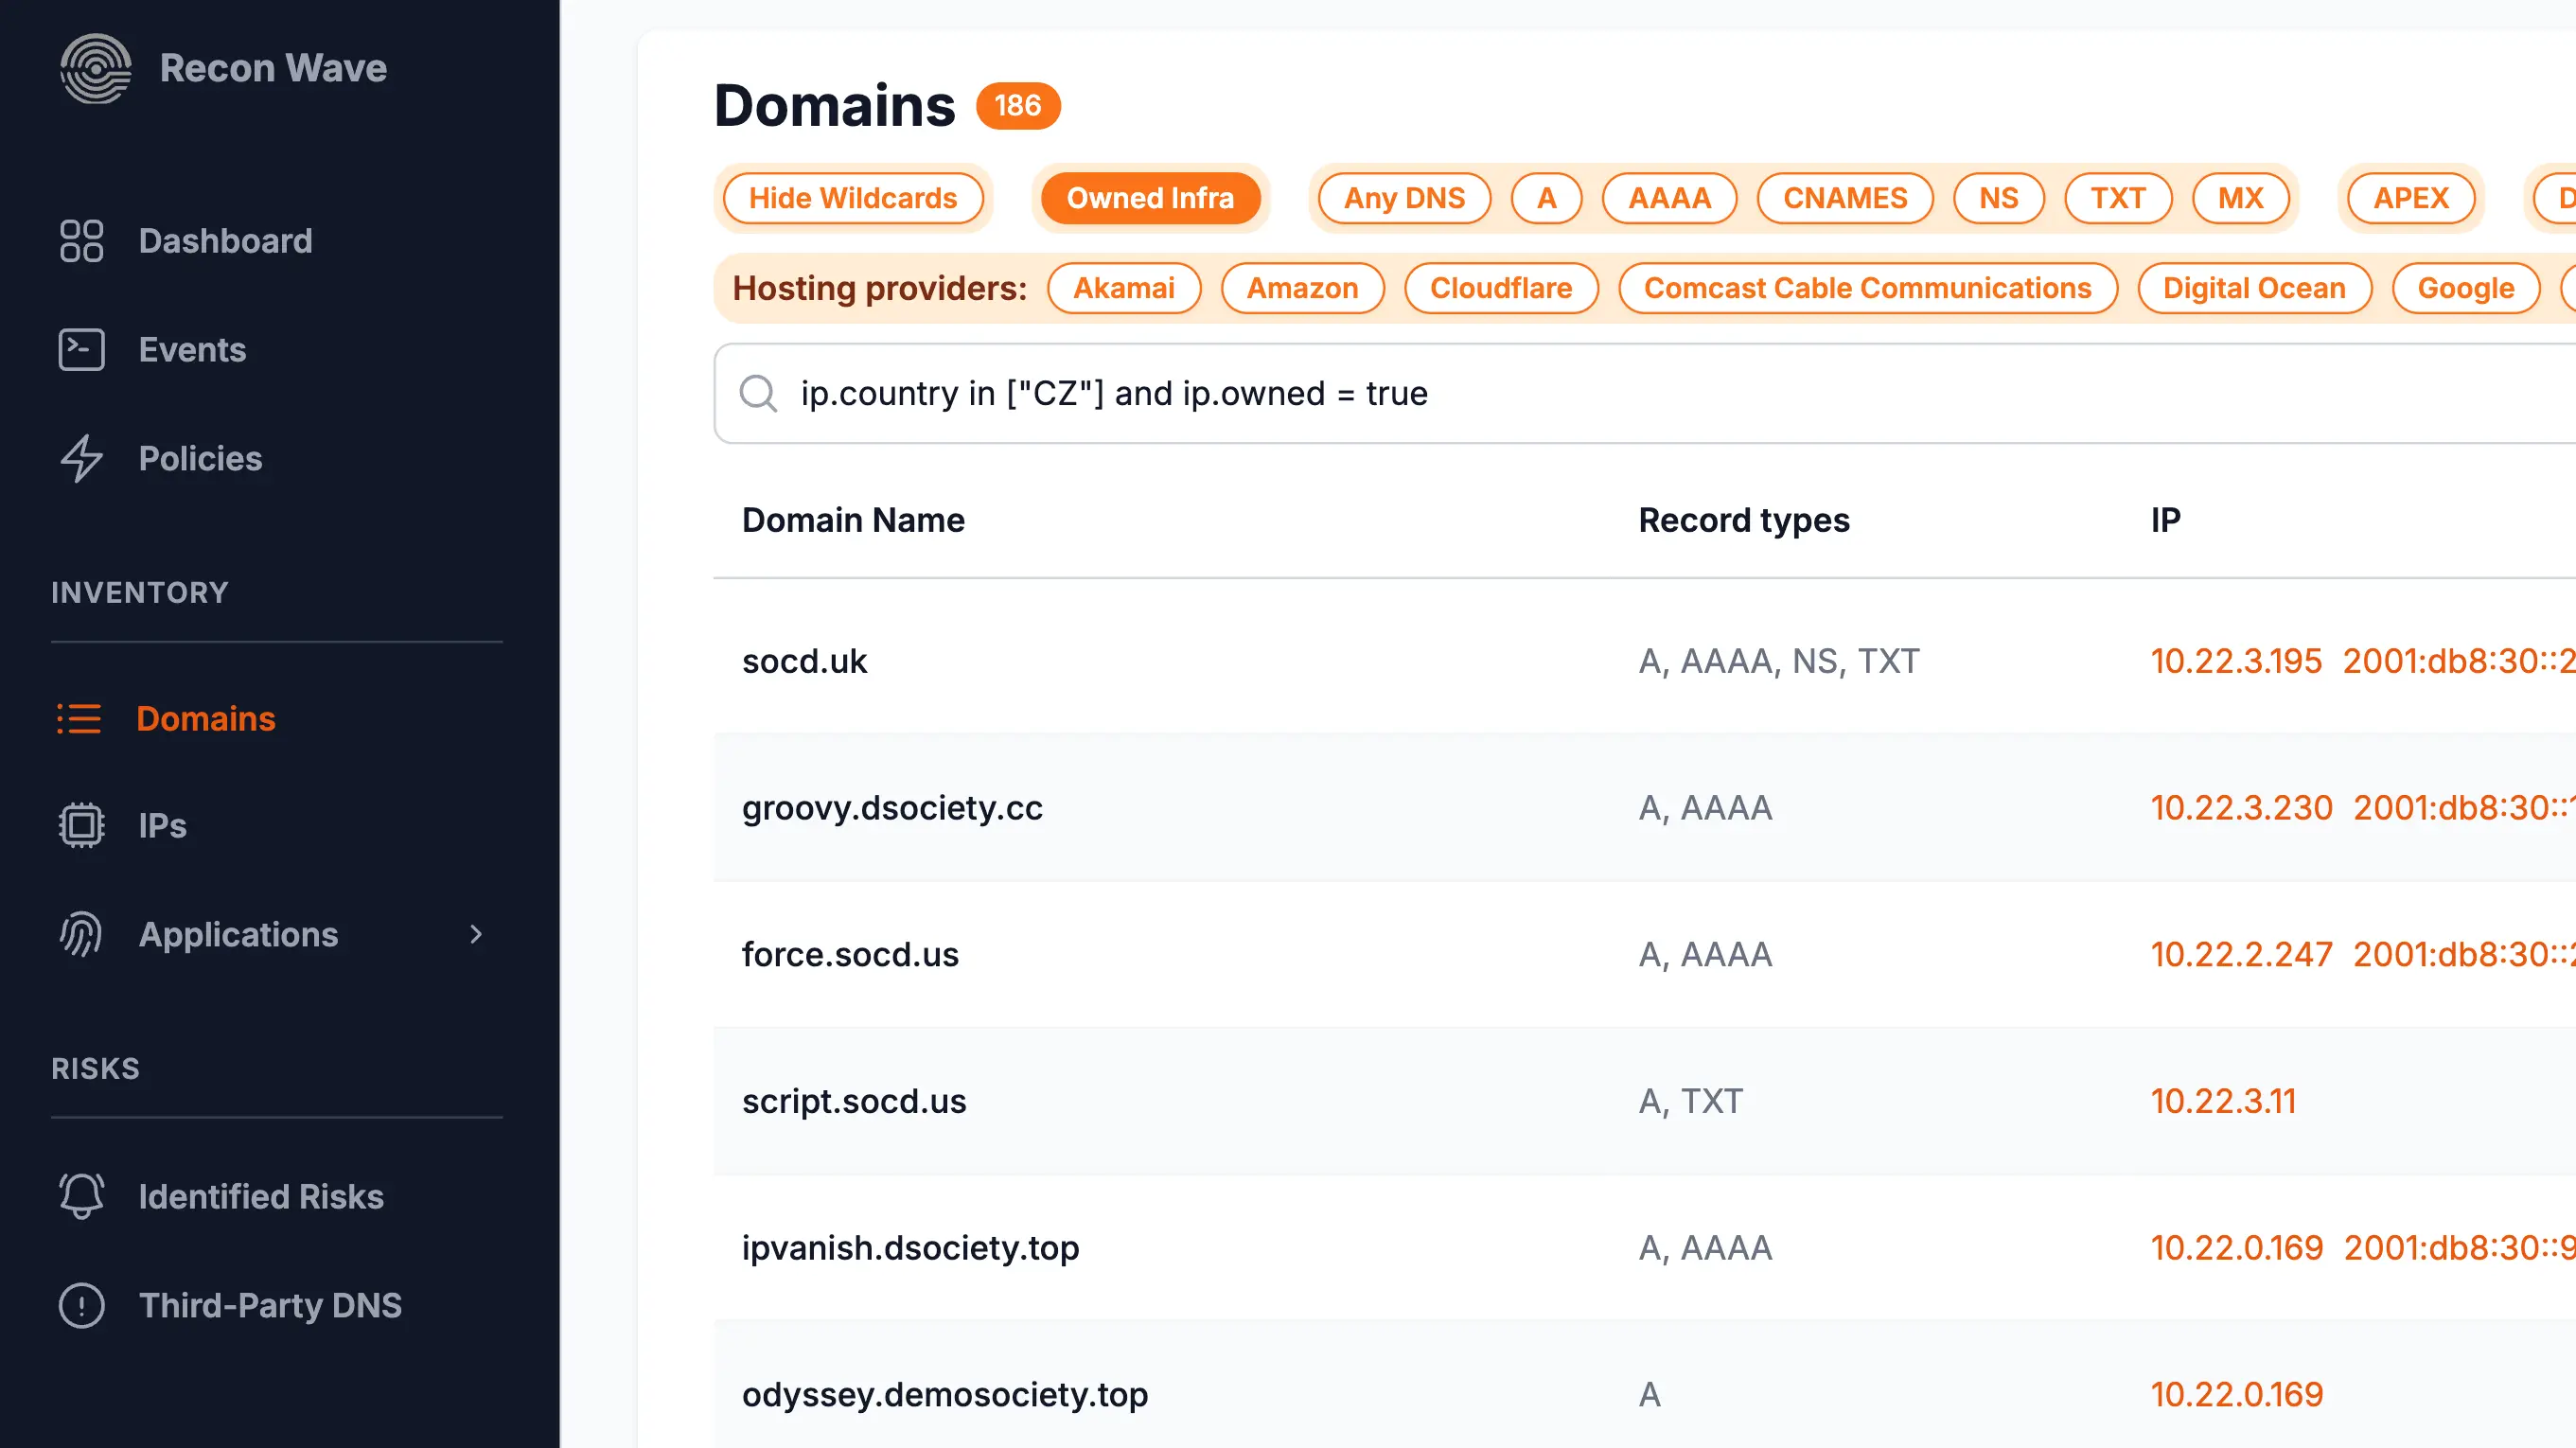Image resolution: width=2576 pixels, height=1448 pixels.
Task: Click the Record types column header
Action: click(x=1743, y=520)
